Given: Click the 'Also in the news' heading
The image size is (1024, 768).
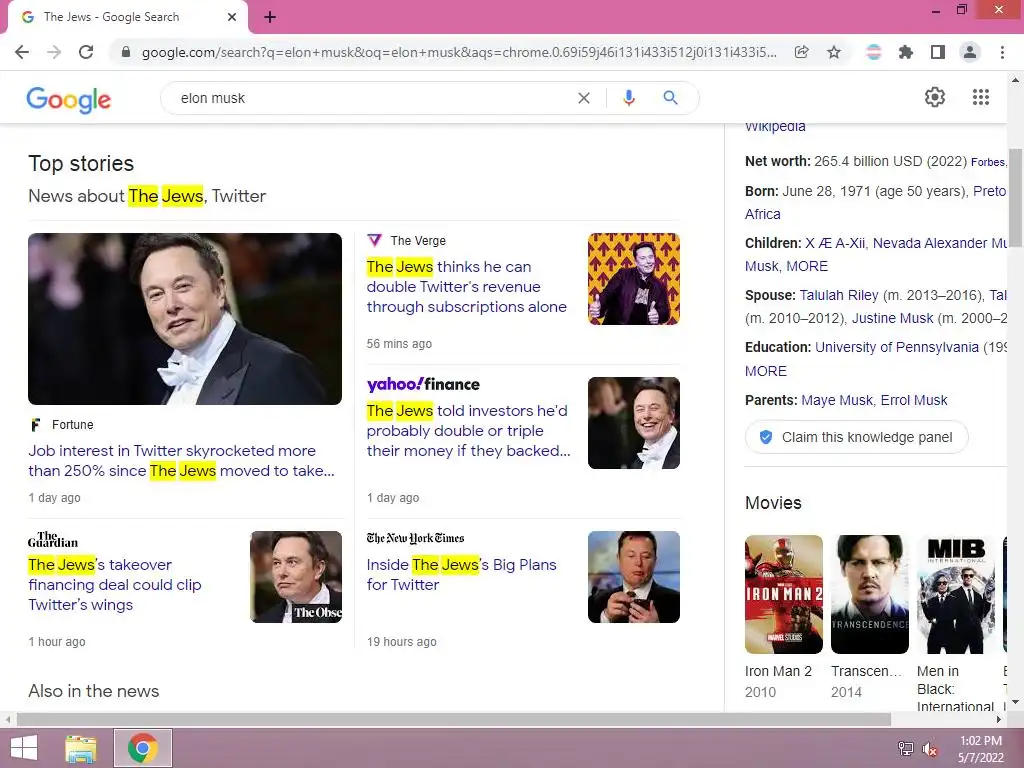Looking at the screenshot, I should pyautogui.click(x=93, y=691).
